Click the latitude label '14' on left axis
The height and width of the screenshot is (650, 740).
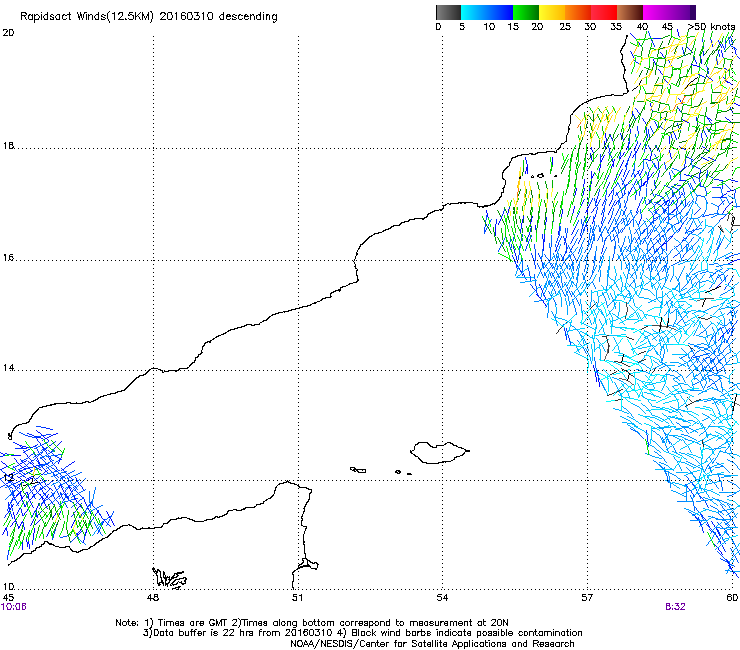pos(8,368)
